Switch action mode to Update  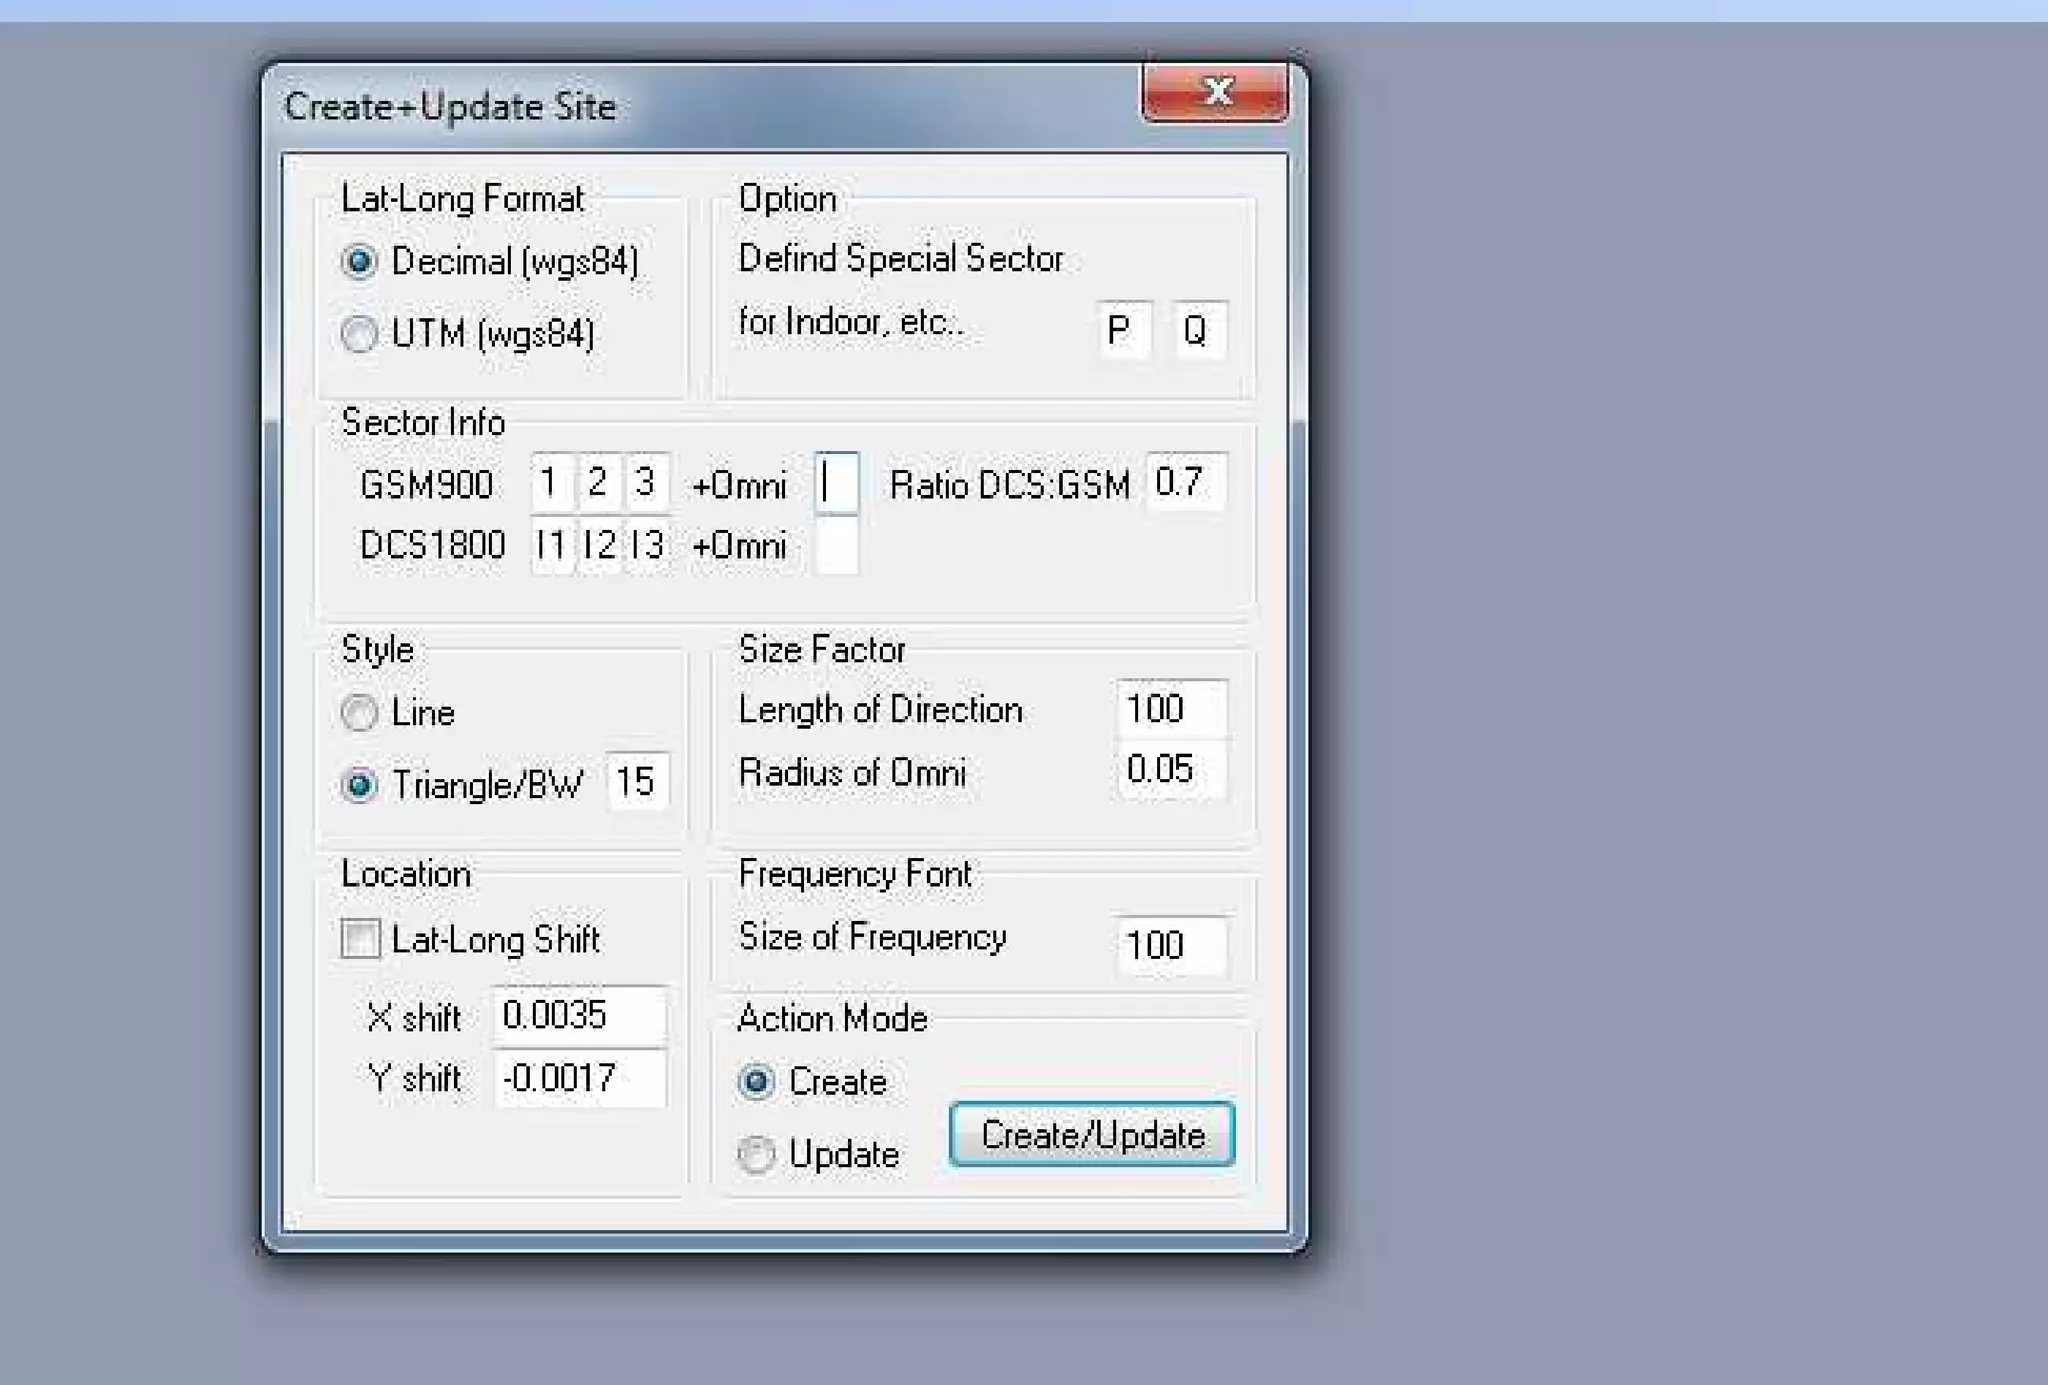(756, 1154)
